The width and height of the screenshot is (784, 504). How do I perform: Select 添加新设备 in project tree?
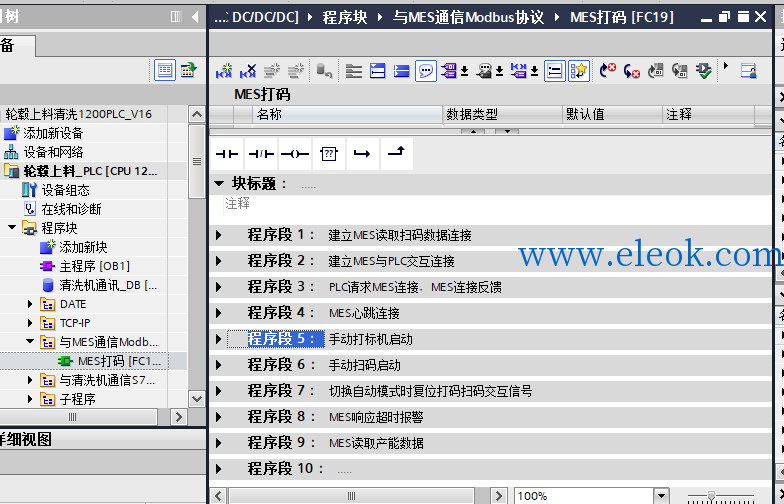click(x=53, y=133)
